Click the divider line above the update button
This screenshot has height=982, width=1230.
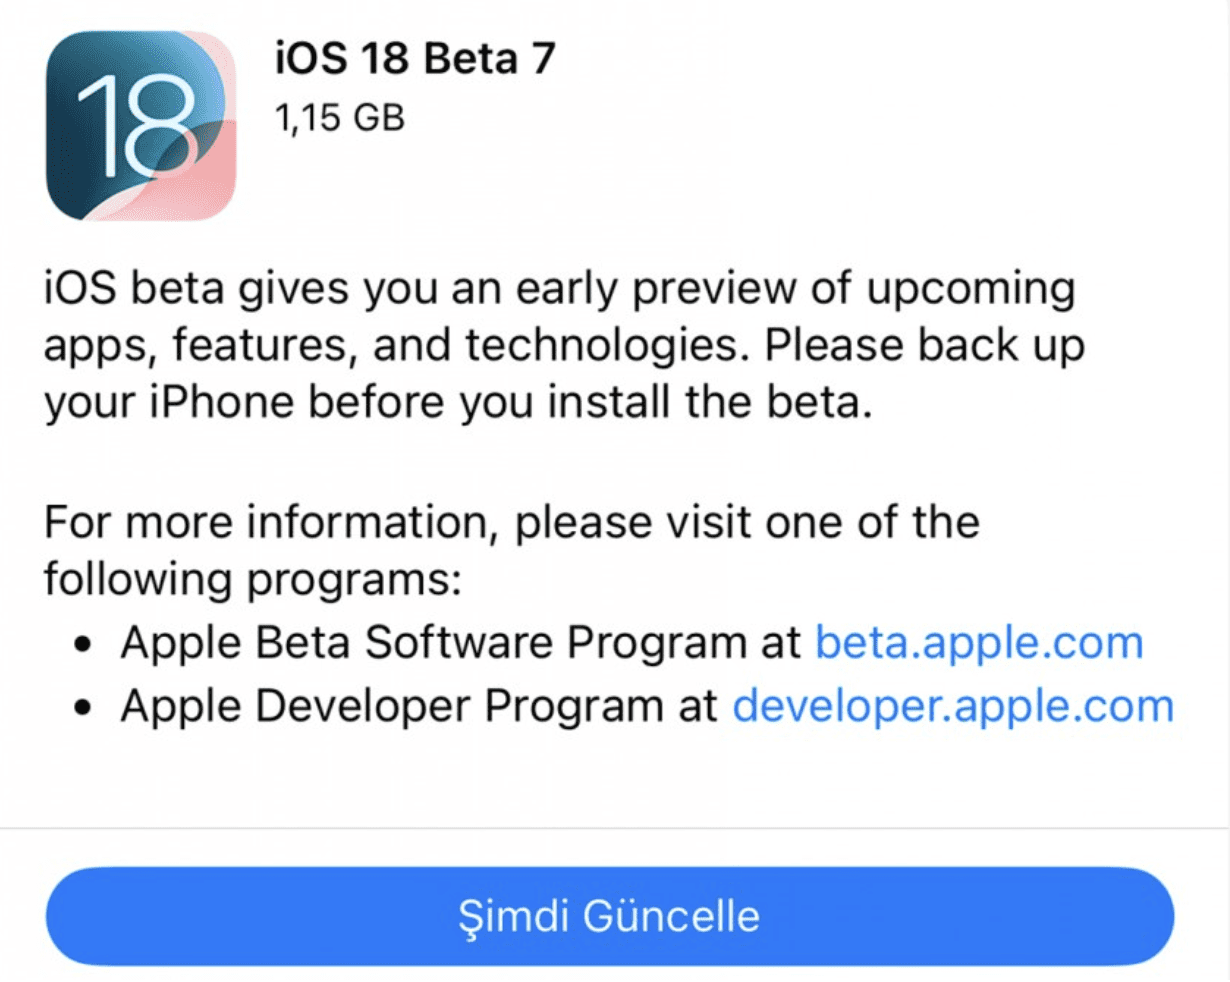click(615, 828)
